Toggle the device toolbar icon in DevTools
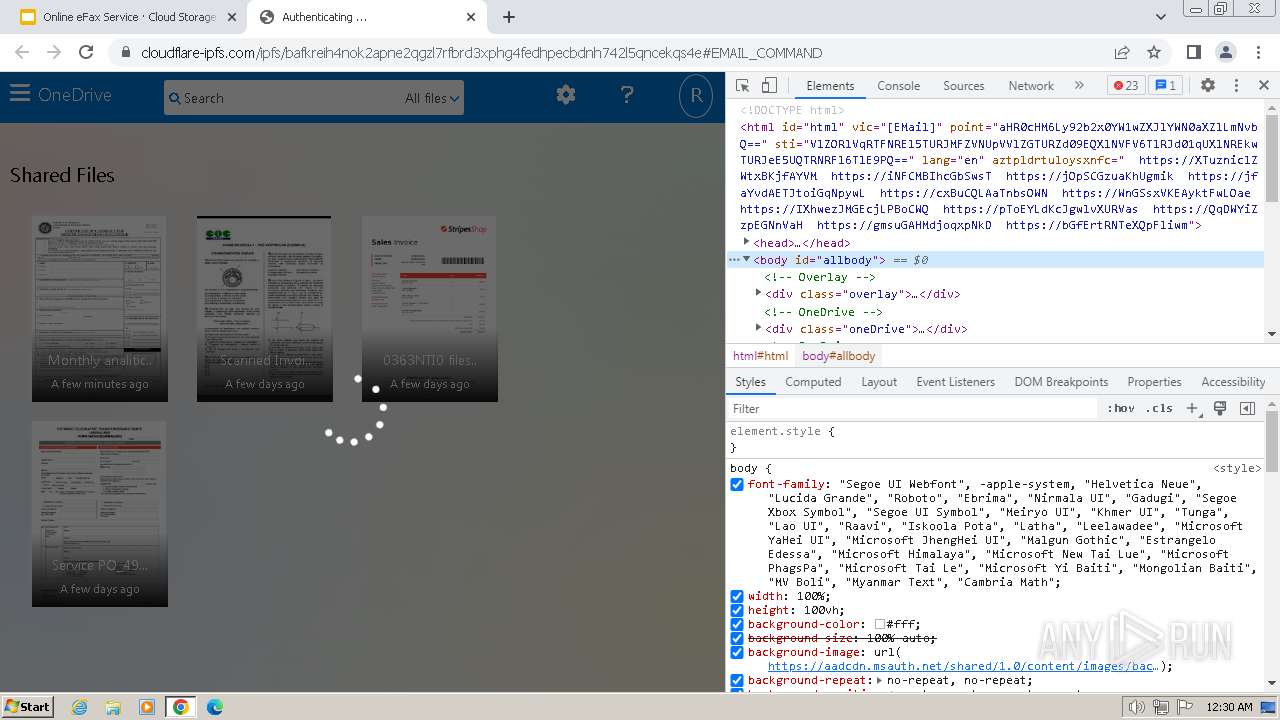 tap(769, 86)
